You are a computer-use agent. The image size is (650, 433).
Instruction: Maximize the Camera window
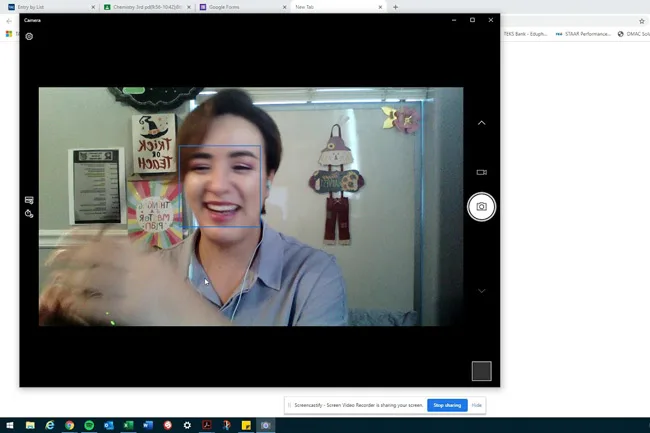click(x=472, y=20)
